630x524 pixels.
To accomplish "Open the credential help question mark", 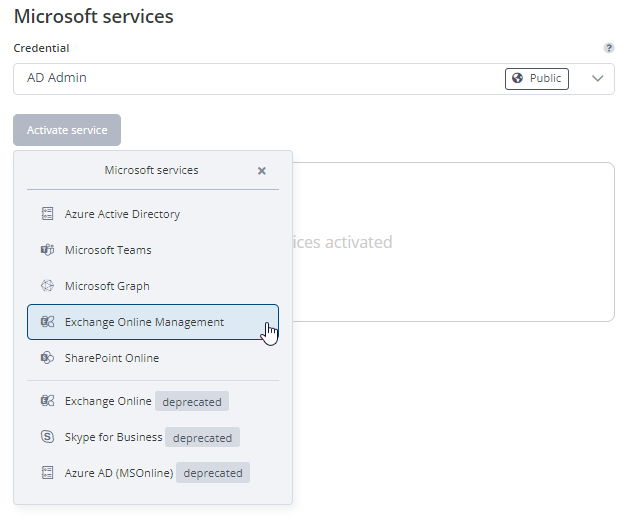I will pyautogui.click(x=608, y=48).
